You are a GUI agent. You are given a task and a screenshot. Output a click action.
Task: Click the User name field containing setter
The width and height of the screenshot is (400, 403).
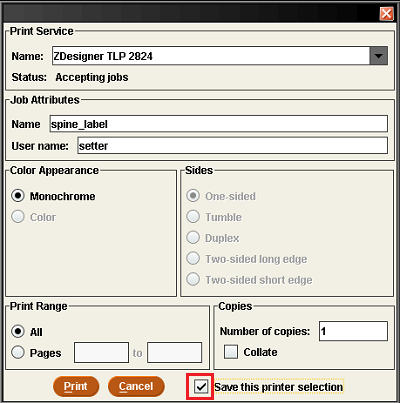pyautogui.click(x=233, y=145)
